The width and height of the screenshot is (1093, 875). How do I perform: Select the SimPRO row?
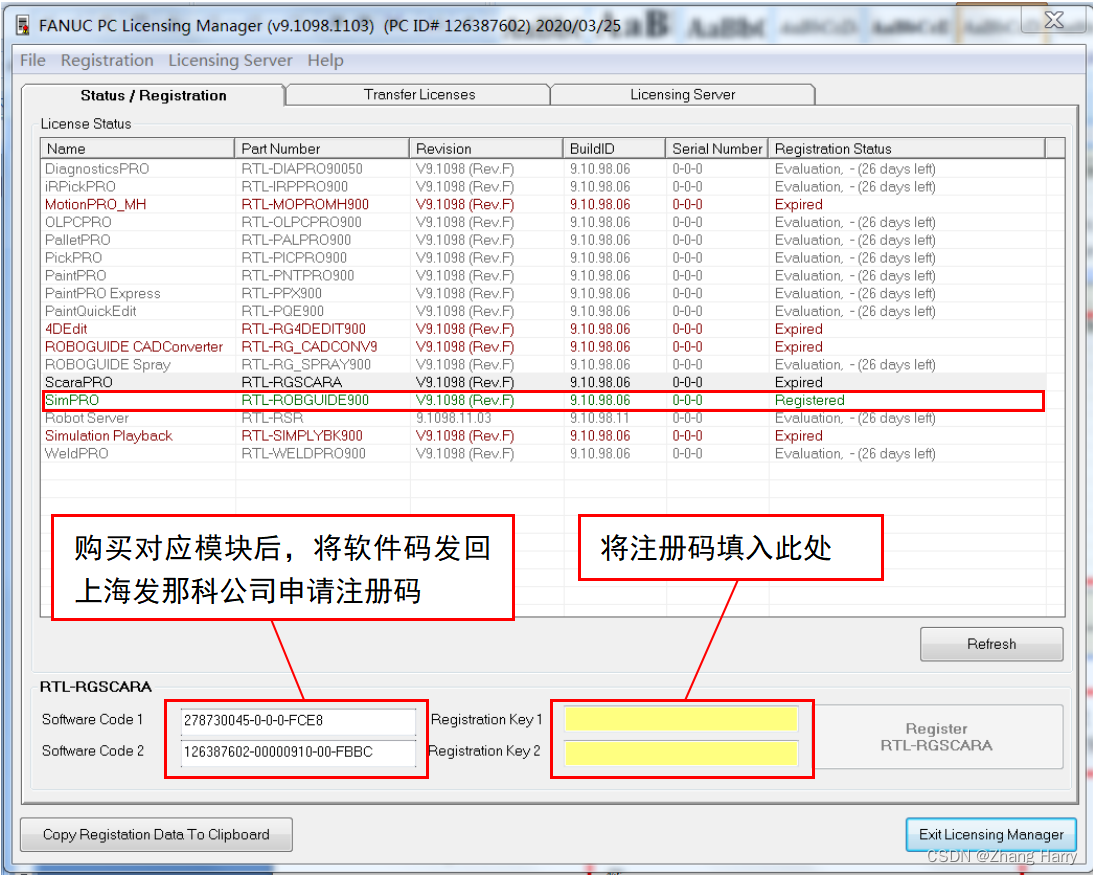pyautogui.click(x=544, y=400)
